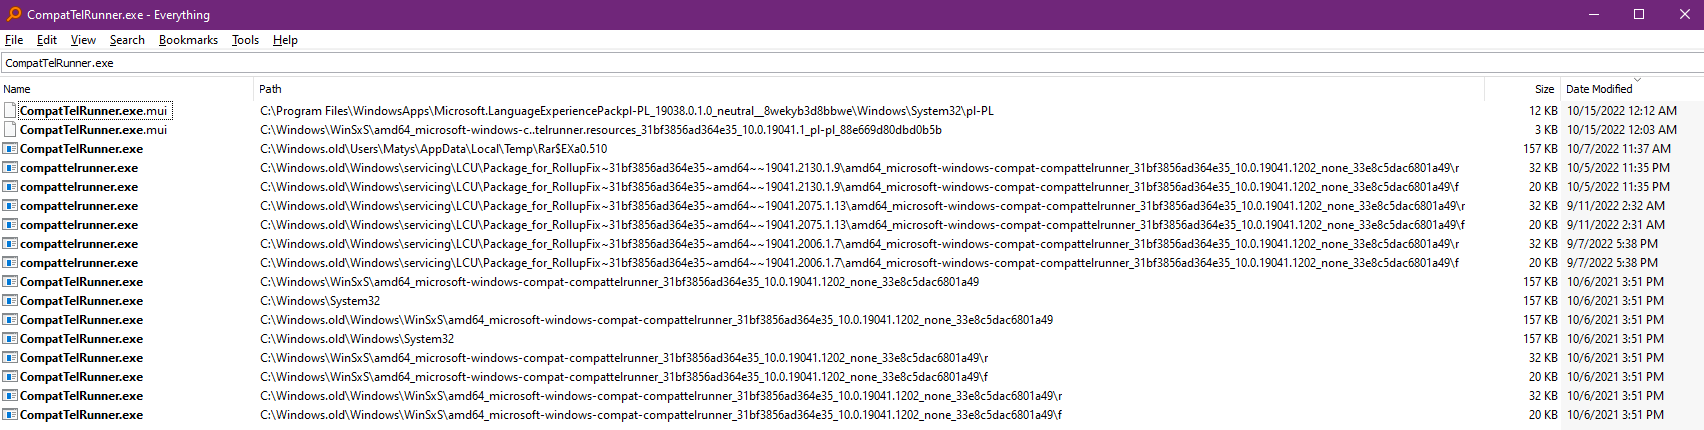Sort results by the Name column header
The width and height of the screenshot is (1704, 430).
[127, 89]
